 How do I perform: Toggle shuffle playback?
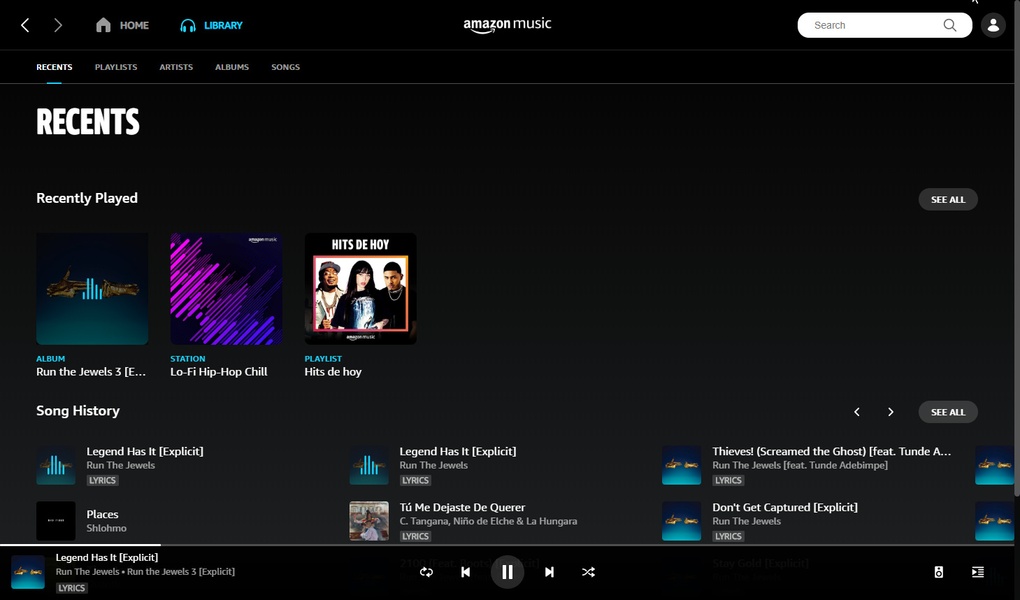(588, 572)
